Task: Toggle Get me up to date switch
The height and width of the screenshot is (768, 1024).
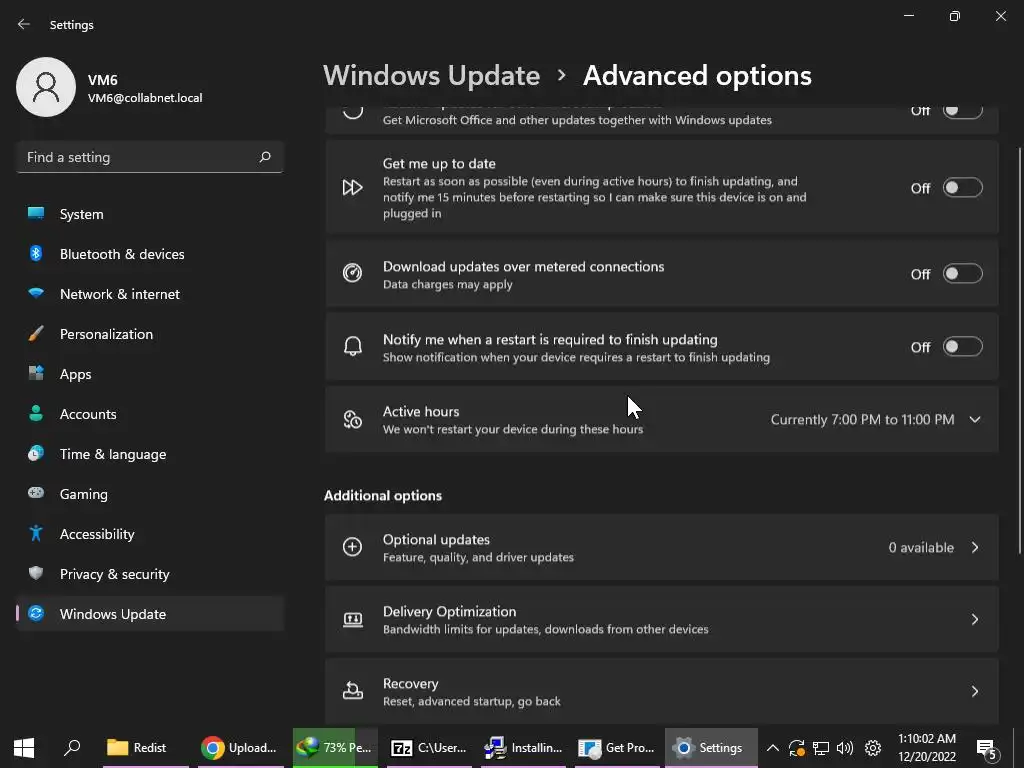Action: (963, 188)
